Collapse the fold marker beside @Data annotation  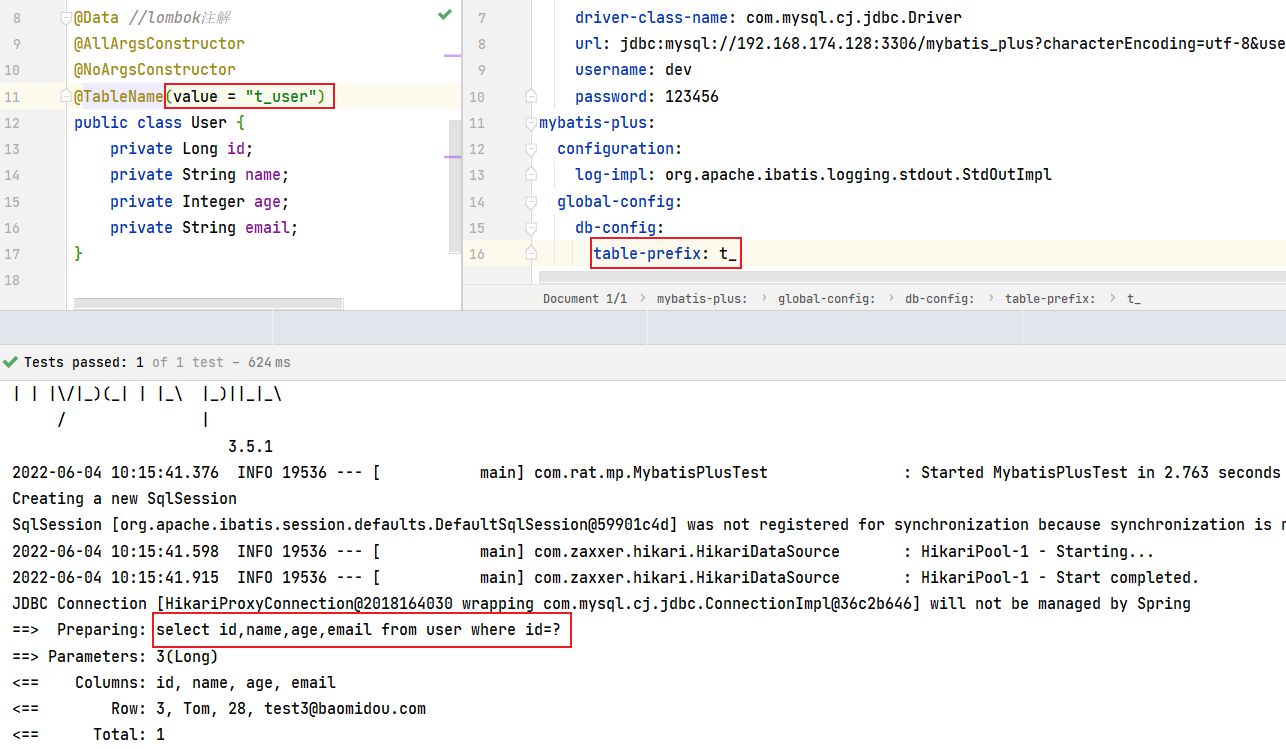(x=66, y=18)
